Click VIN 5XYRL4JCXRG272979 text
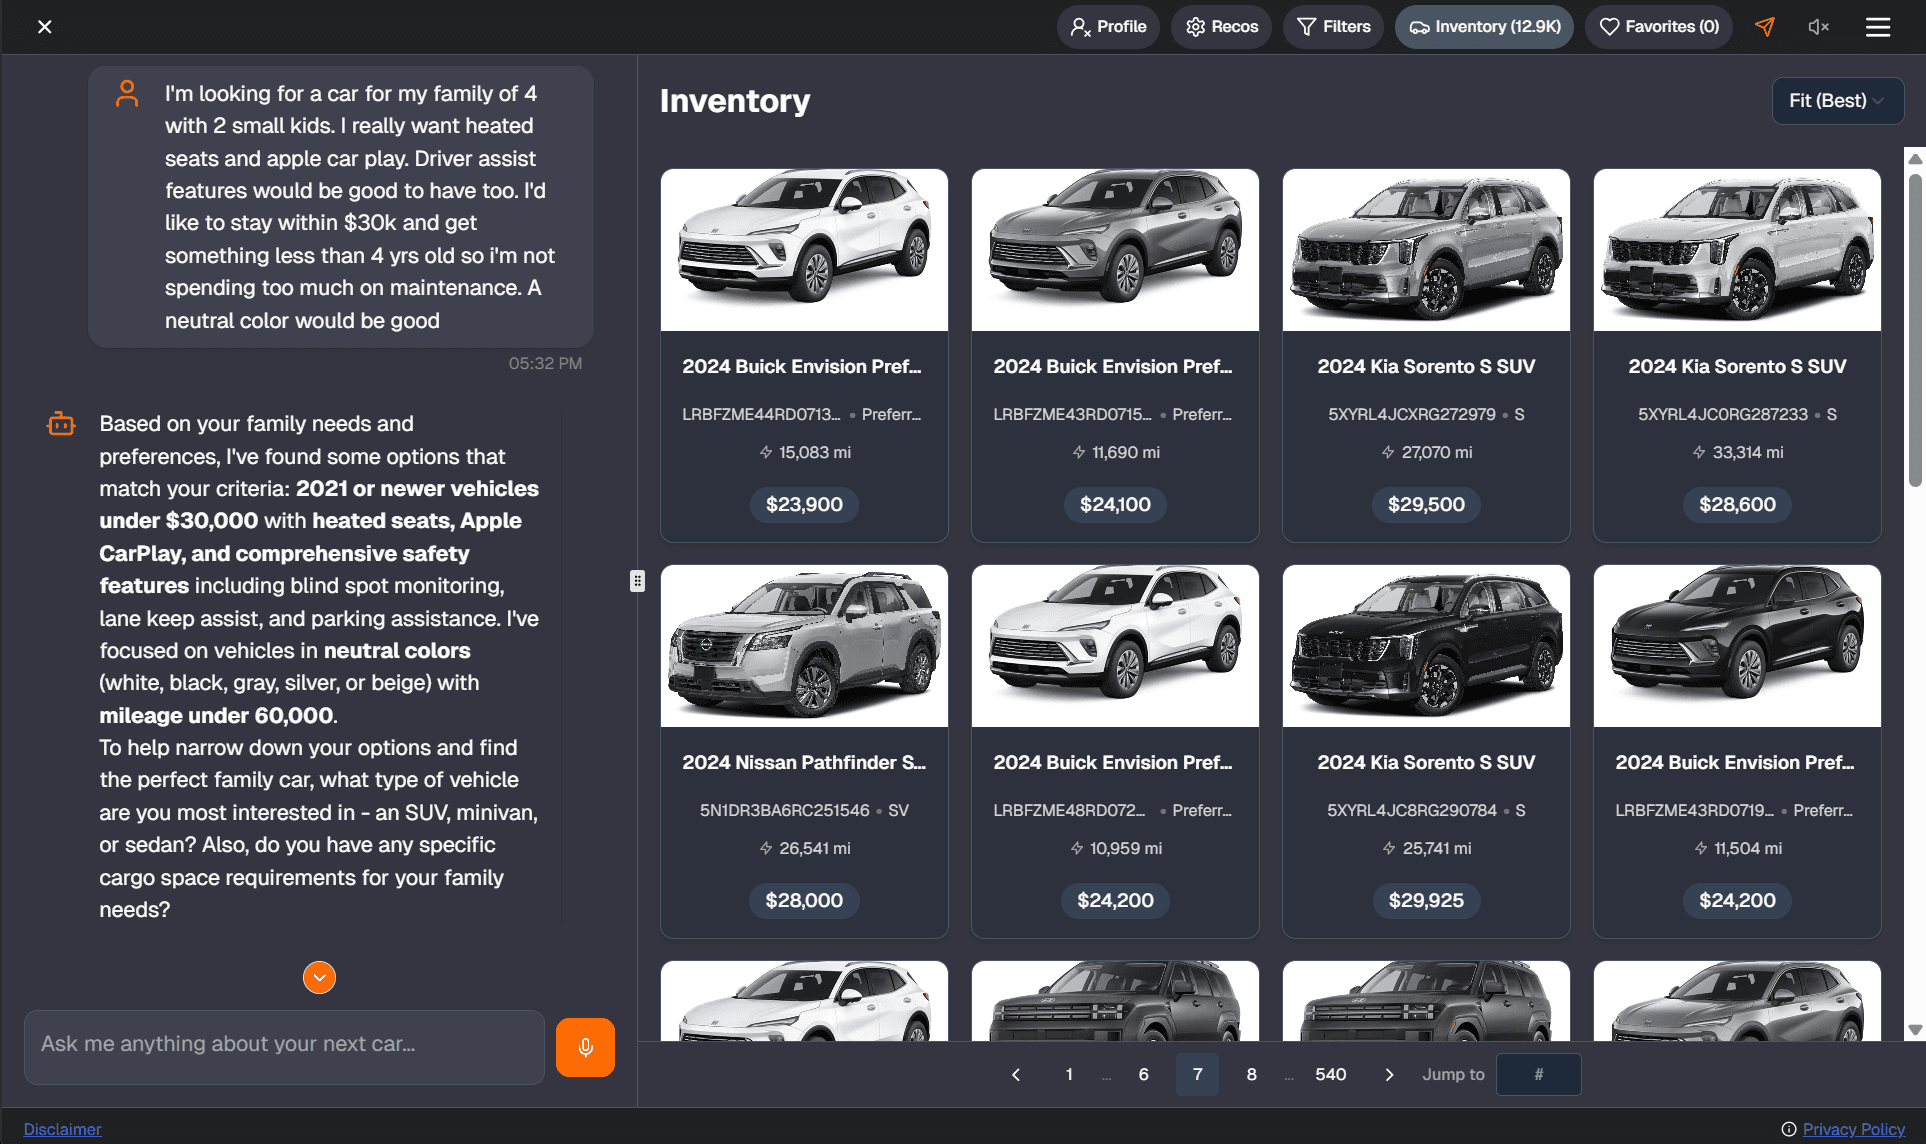This screenshot has width=1926, height=1144. point(1412,415)
